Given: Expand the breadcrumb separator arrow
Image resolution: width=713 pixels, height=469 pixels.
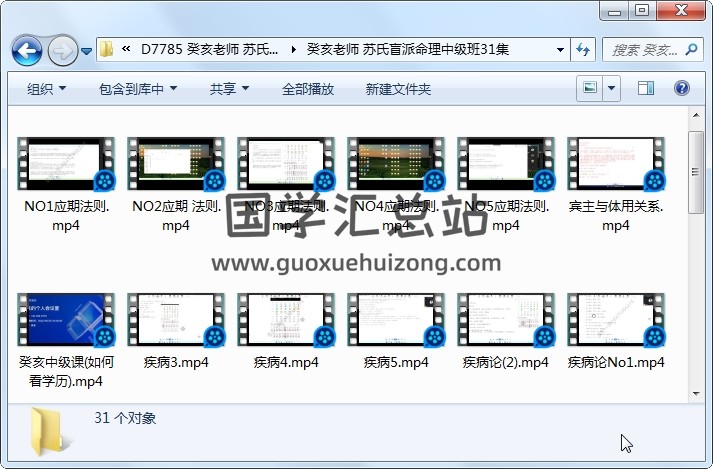Looking at the screenshot, I should click(293, 49).
